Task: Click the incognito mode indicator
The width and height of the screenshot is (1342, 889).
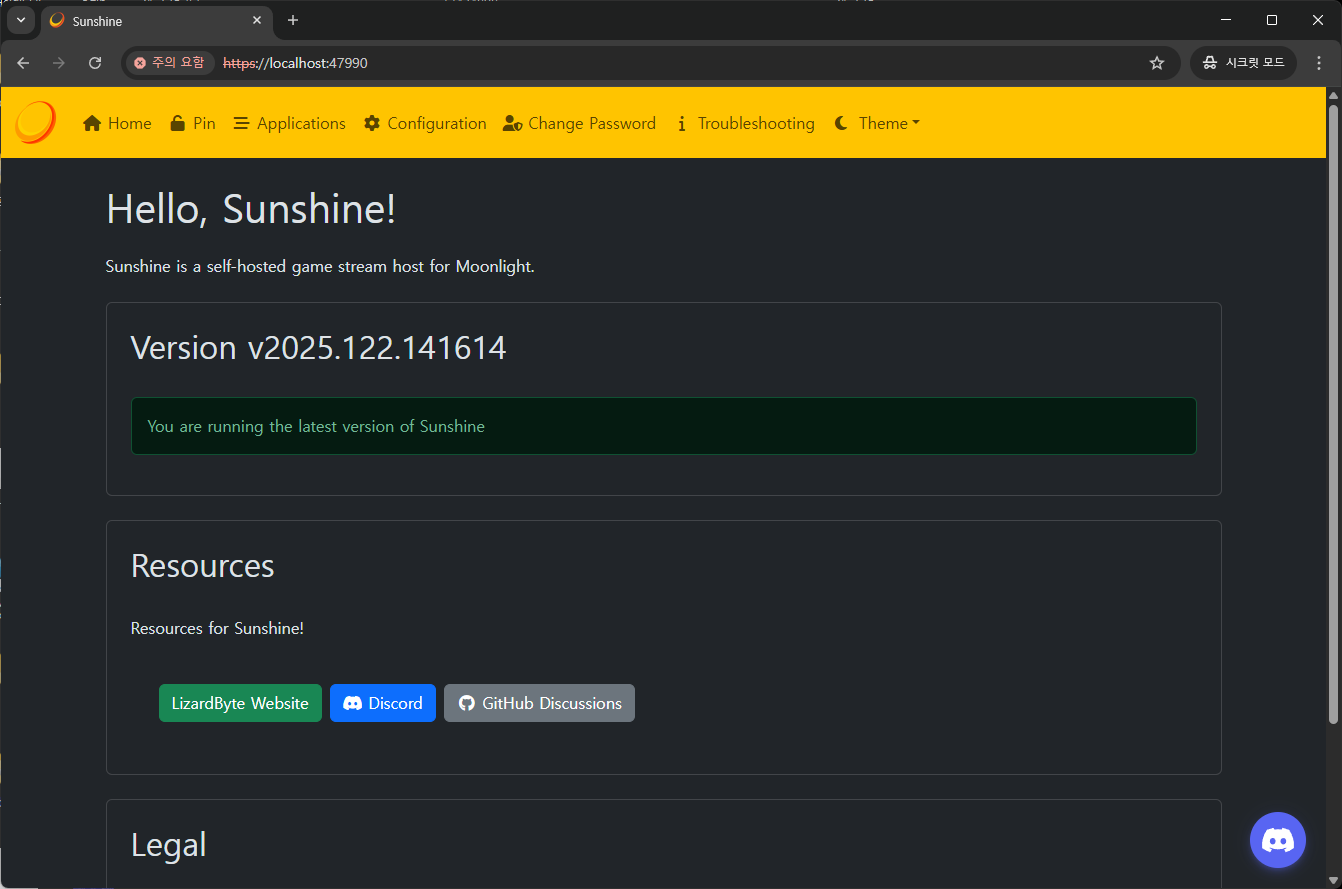Action: (1243, 63)
